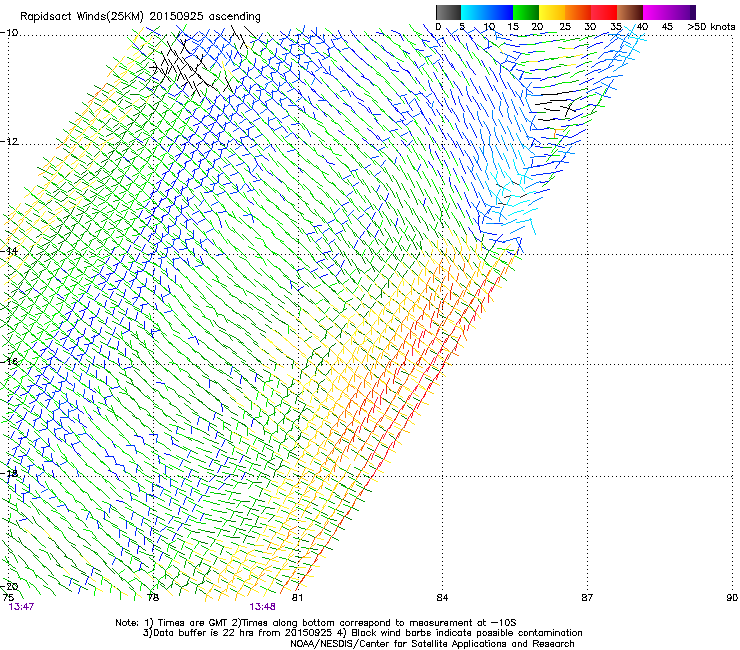Click the longitude label '90'
740x650 pixels.
pyautogui.click(x=732, y=598)
